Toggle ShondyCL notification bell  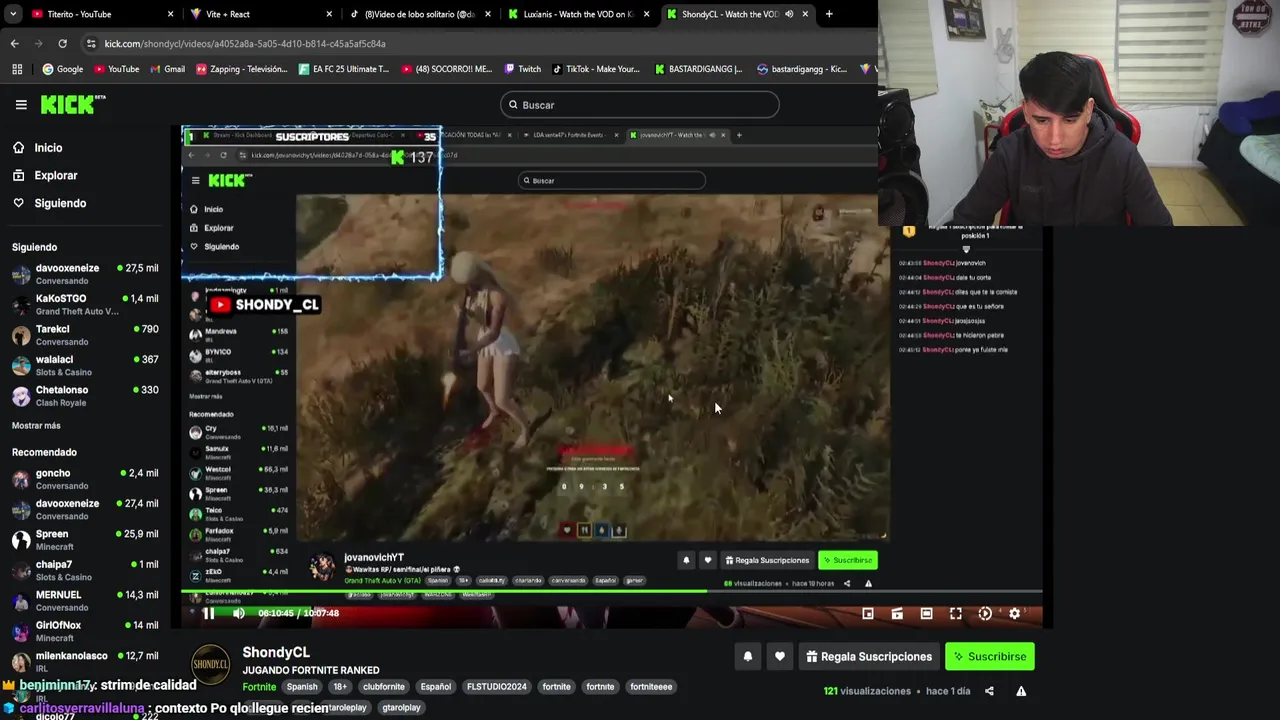click(x=747, y=656)
